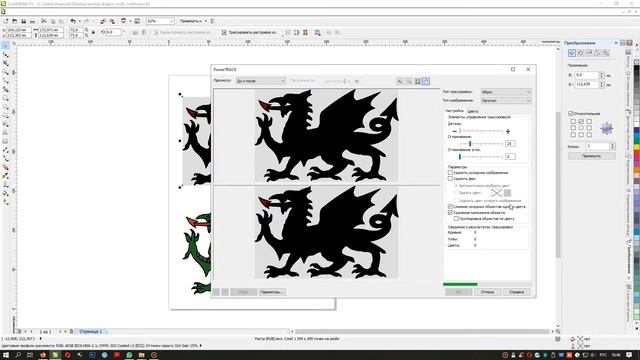The height and width of the screenshot is (360, 640).
Task: Save the document with the floppy icon
Action: click(24, 21)
